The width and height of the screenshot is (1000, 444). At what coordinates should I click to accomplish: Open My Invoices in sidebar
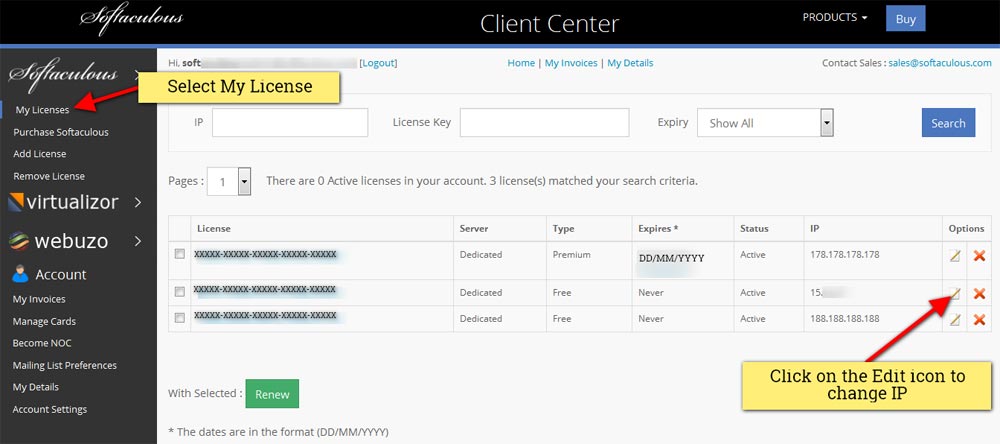tap(39, 299)
